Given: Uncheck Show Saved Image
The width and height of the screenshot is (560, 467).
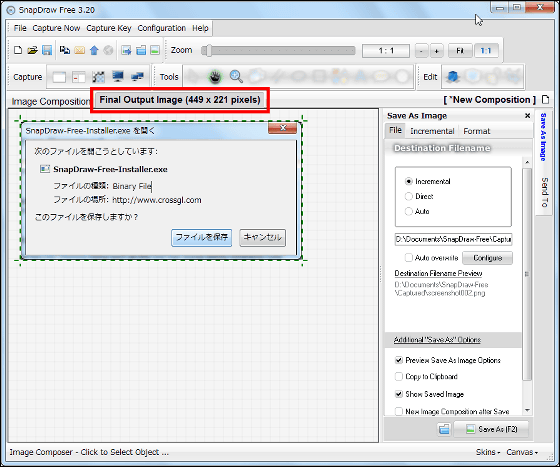Looking at the screenshot, I should point(399,394).
